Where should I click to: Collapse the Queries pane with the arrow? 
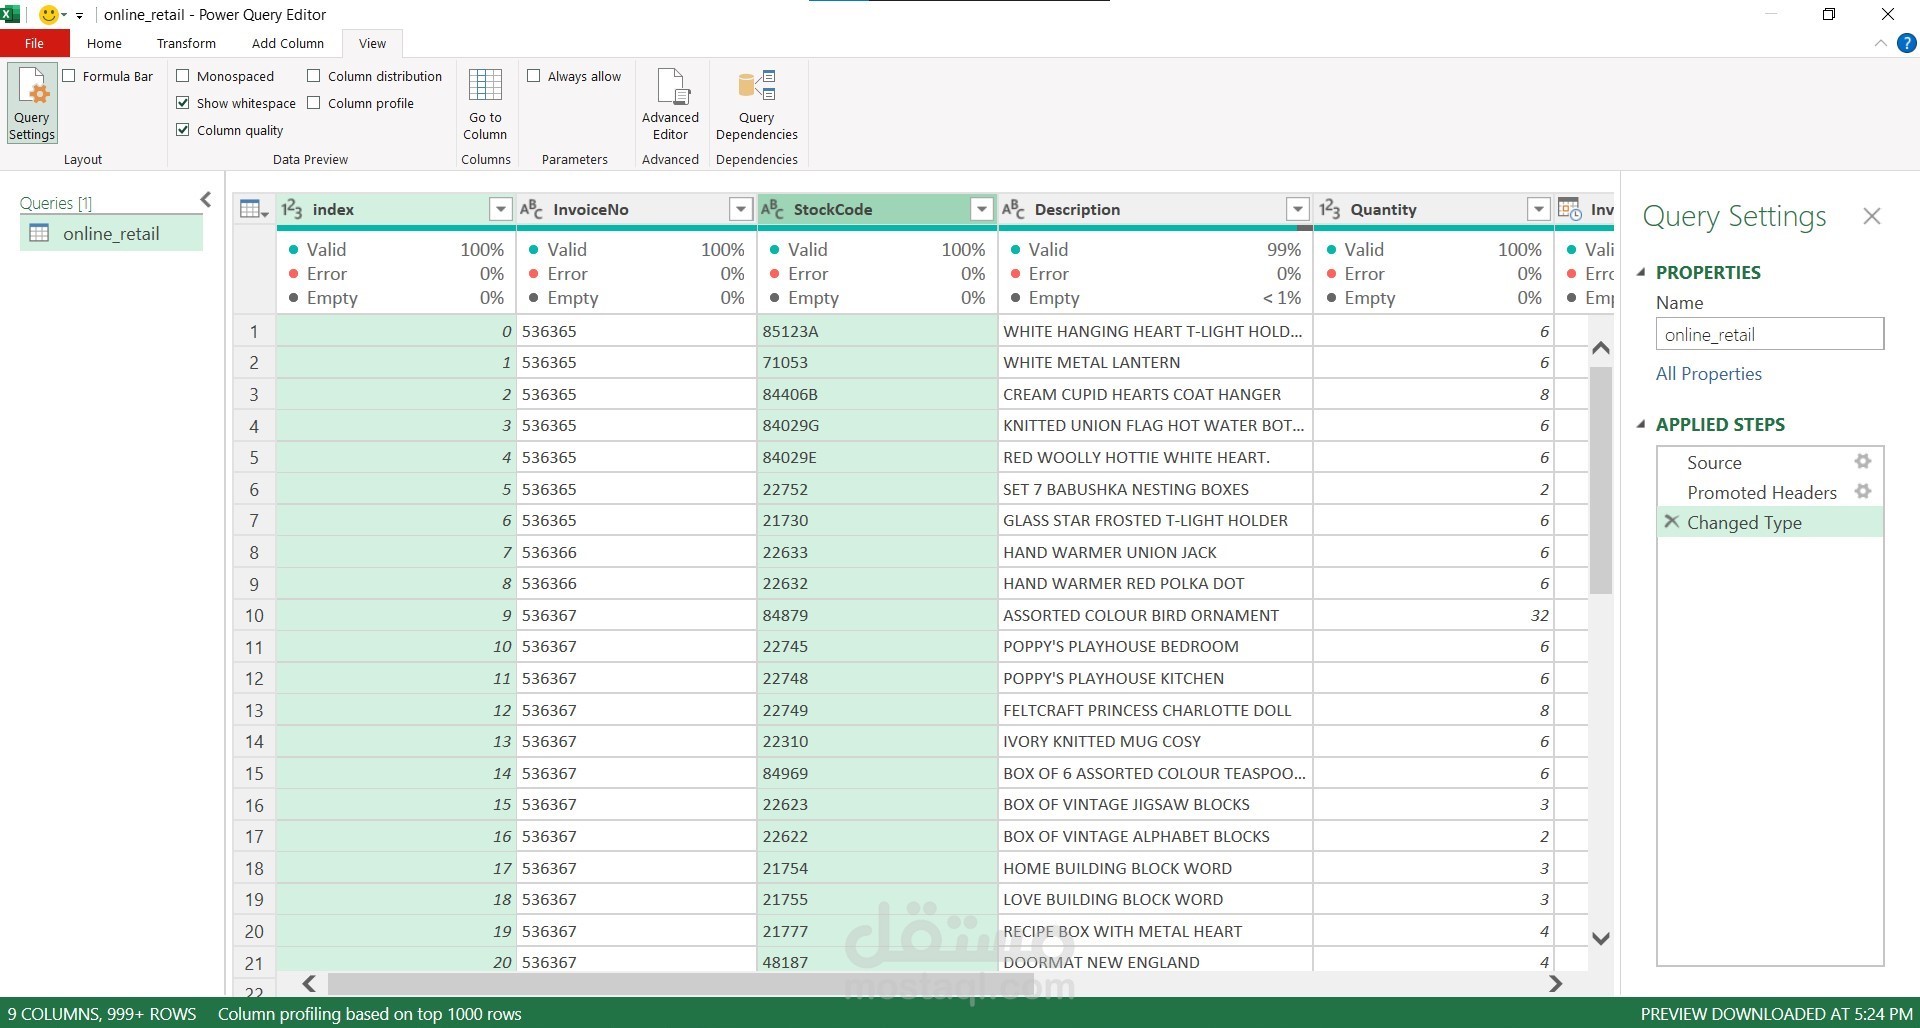tap(206, 200)
